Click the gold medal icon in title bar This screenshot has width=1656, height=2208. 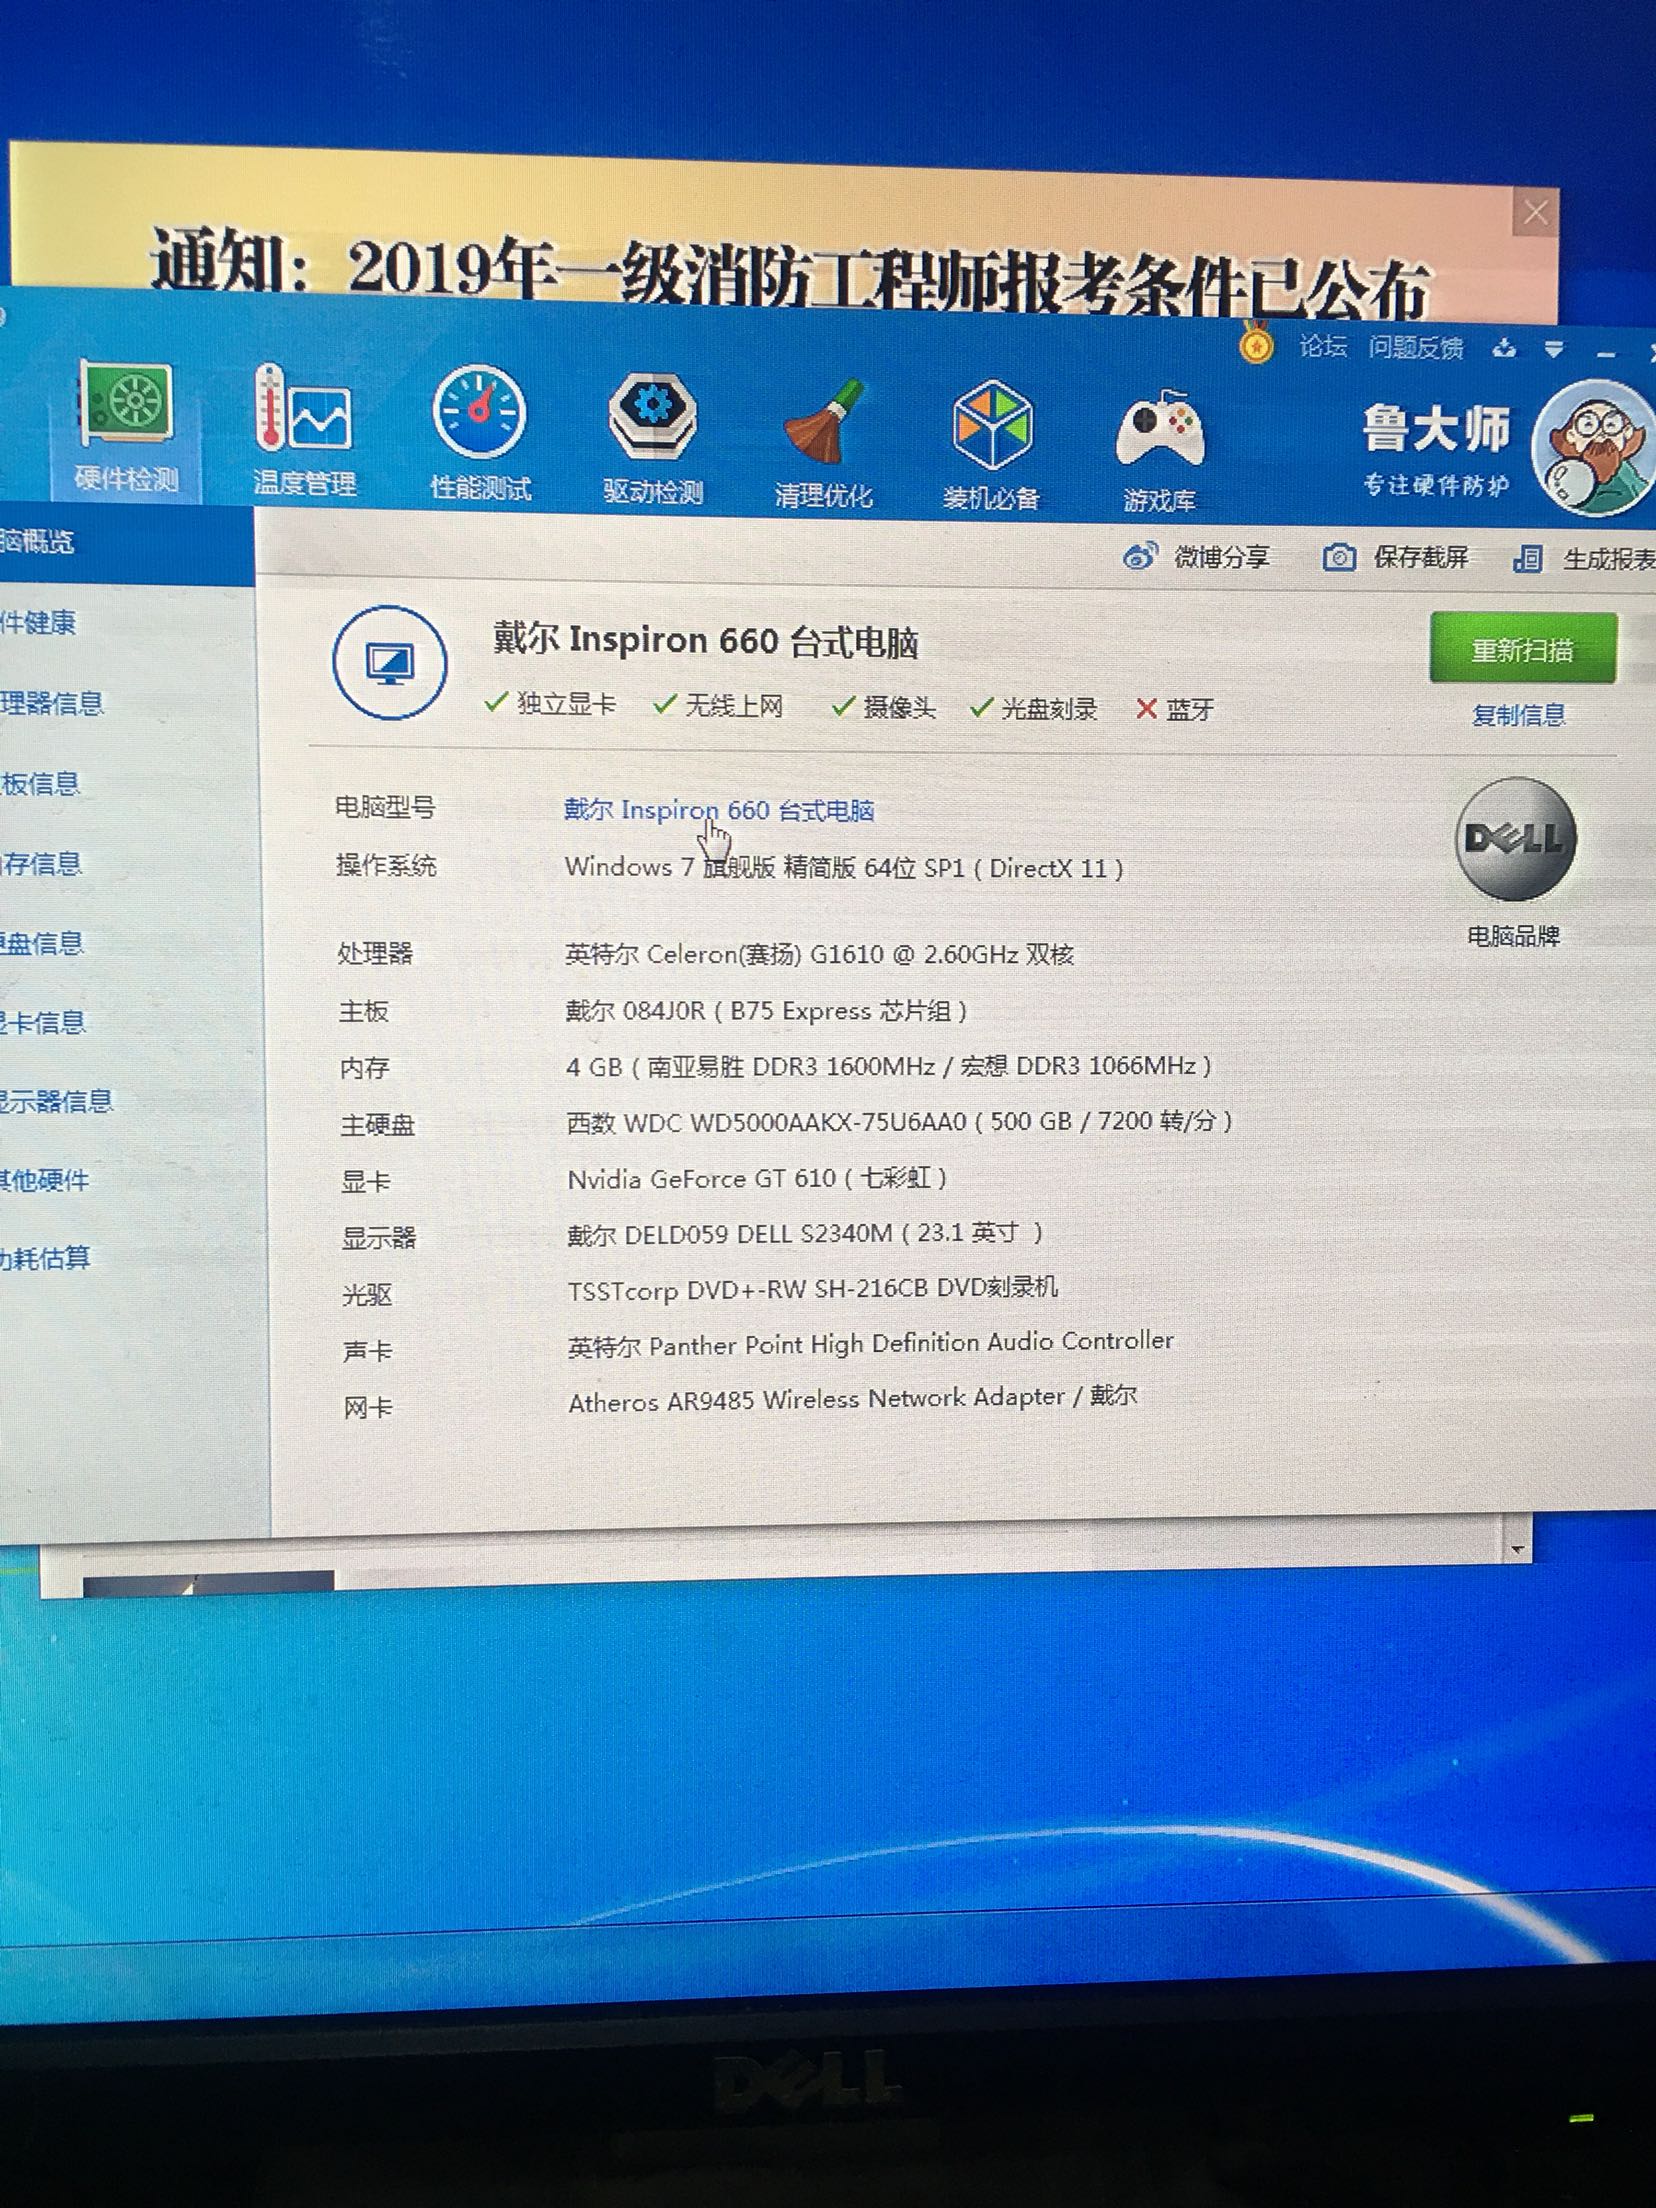[1256, 343]
